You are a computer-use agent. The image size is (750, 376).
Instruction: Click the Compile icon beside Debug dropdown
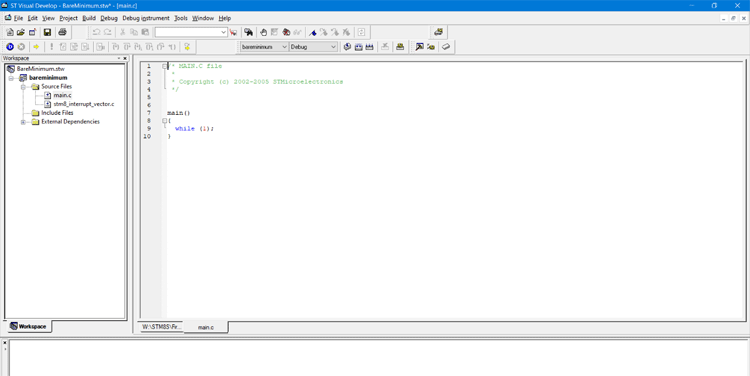pos(347,47)
